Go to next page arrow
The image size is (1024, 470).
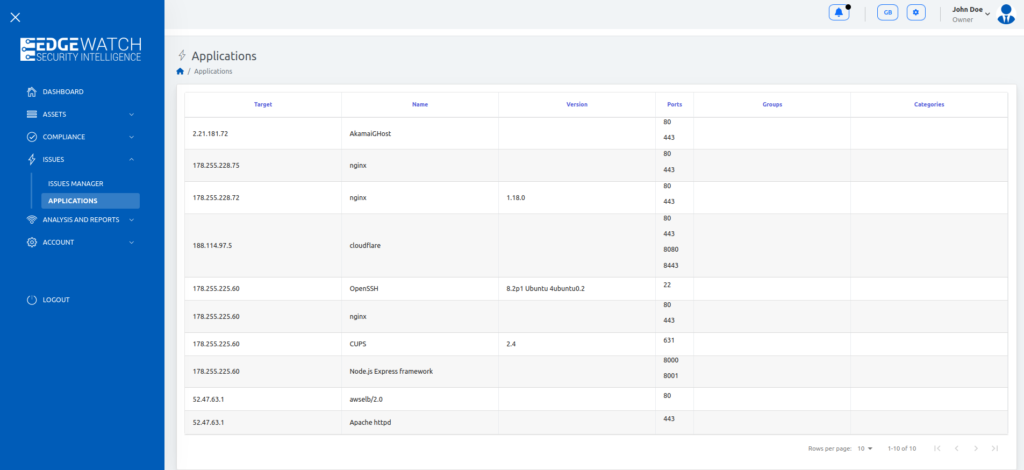coord(976,448)
